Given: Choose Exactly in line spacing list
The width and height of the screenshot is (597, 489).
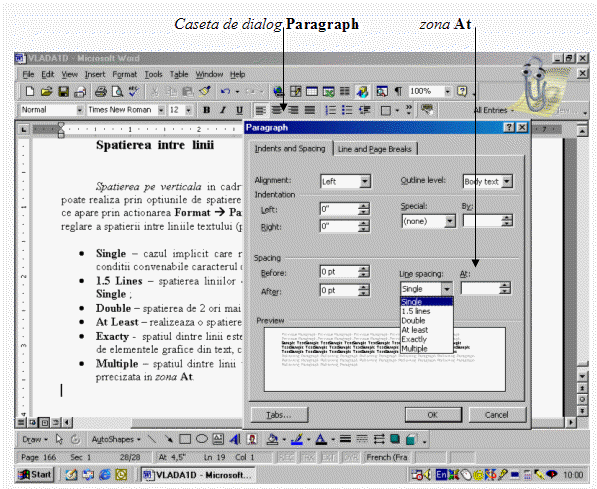Looking at the screenshot, I should tap(426, 339).
